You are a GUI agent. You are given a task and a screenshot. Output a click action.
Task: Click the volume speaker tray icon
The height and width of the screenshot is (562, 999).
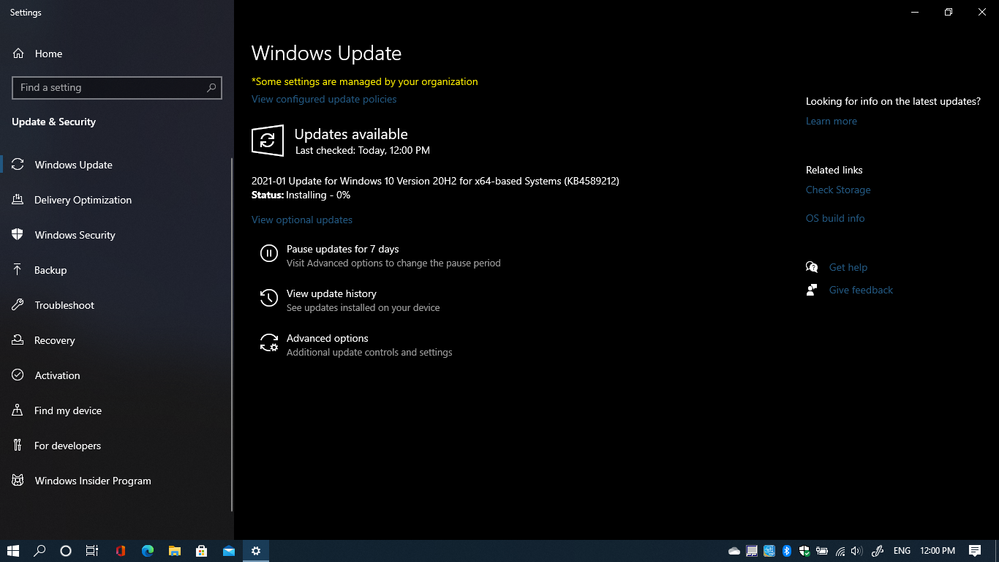tap(856, 551)
